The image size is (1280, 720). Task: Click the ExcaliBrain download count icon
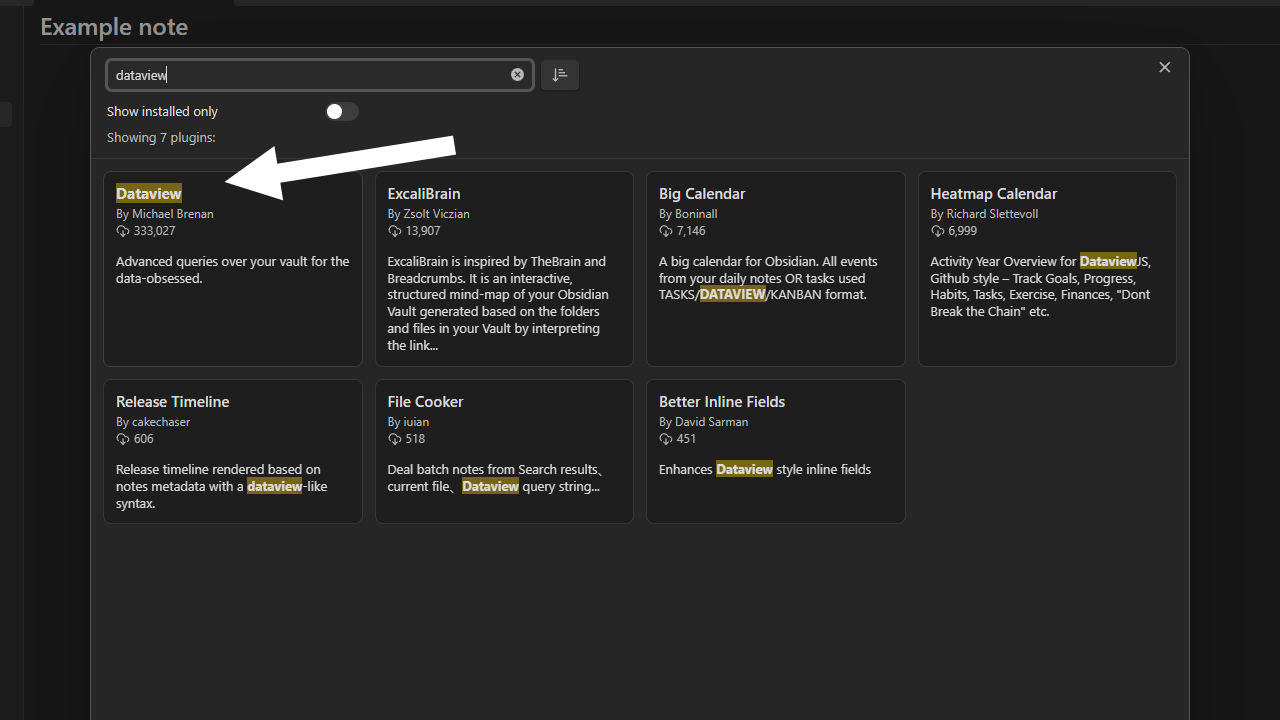click(x=395, y=231)
